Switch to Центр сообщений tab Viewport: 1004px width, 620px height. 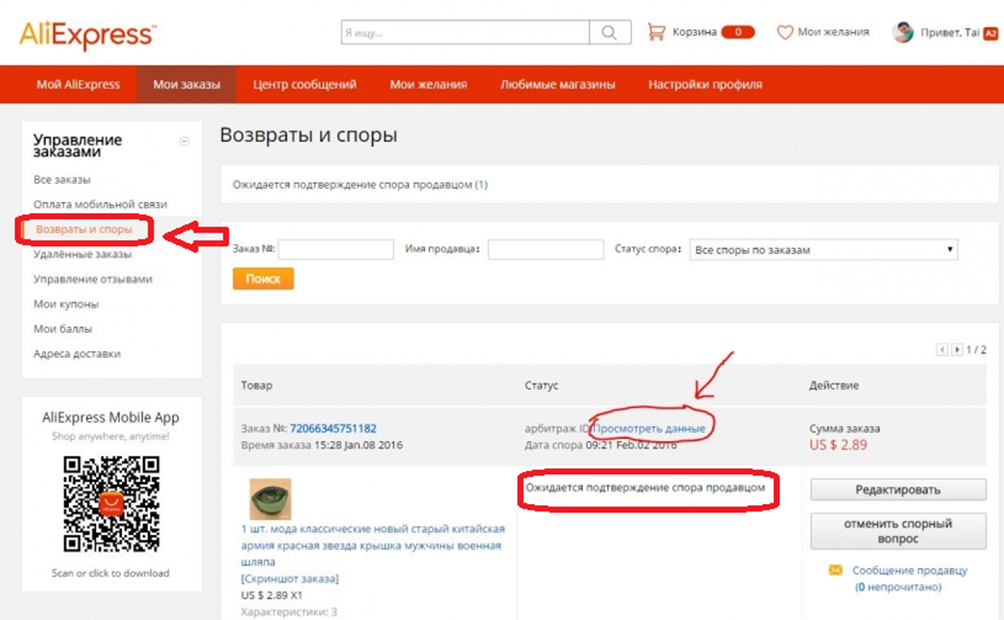(305, 85)
